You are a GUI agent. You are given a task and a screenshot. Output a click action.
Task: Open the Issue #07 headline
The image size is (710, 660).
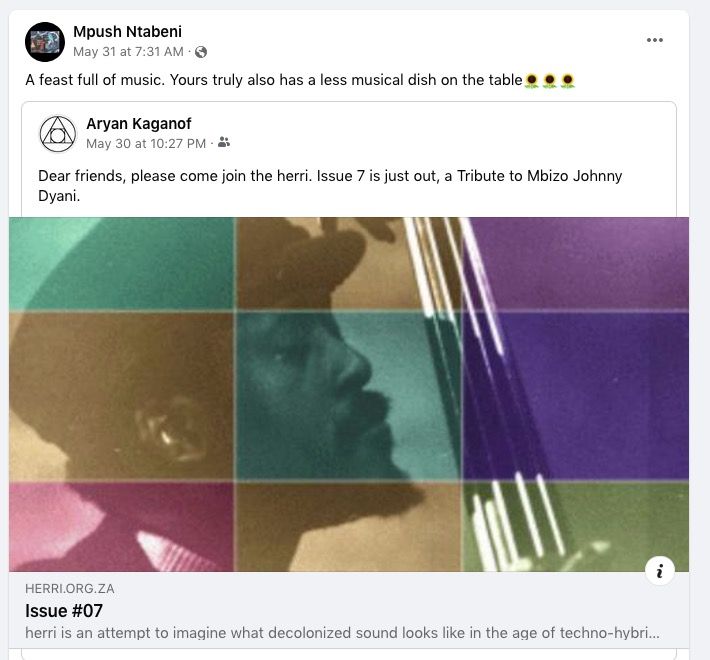tap(64, 610)
